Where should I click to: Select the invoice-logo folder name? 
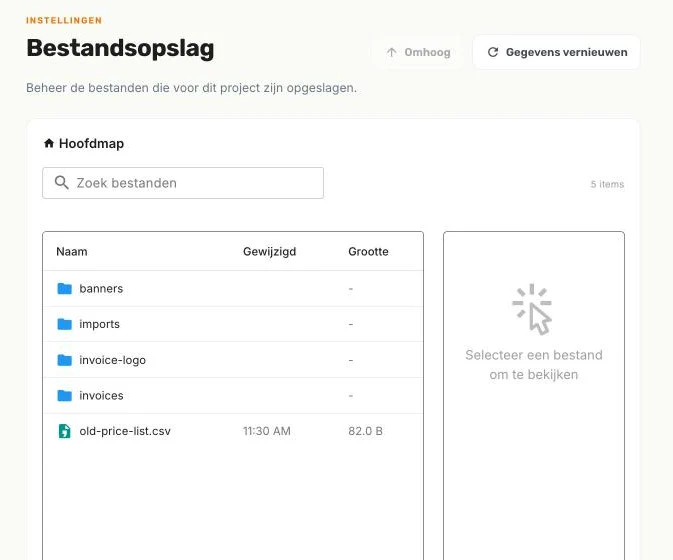pos(112,360)
